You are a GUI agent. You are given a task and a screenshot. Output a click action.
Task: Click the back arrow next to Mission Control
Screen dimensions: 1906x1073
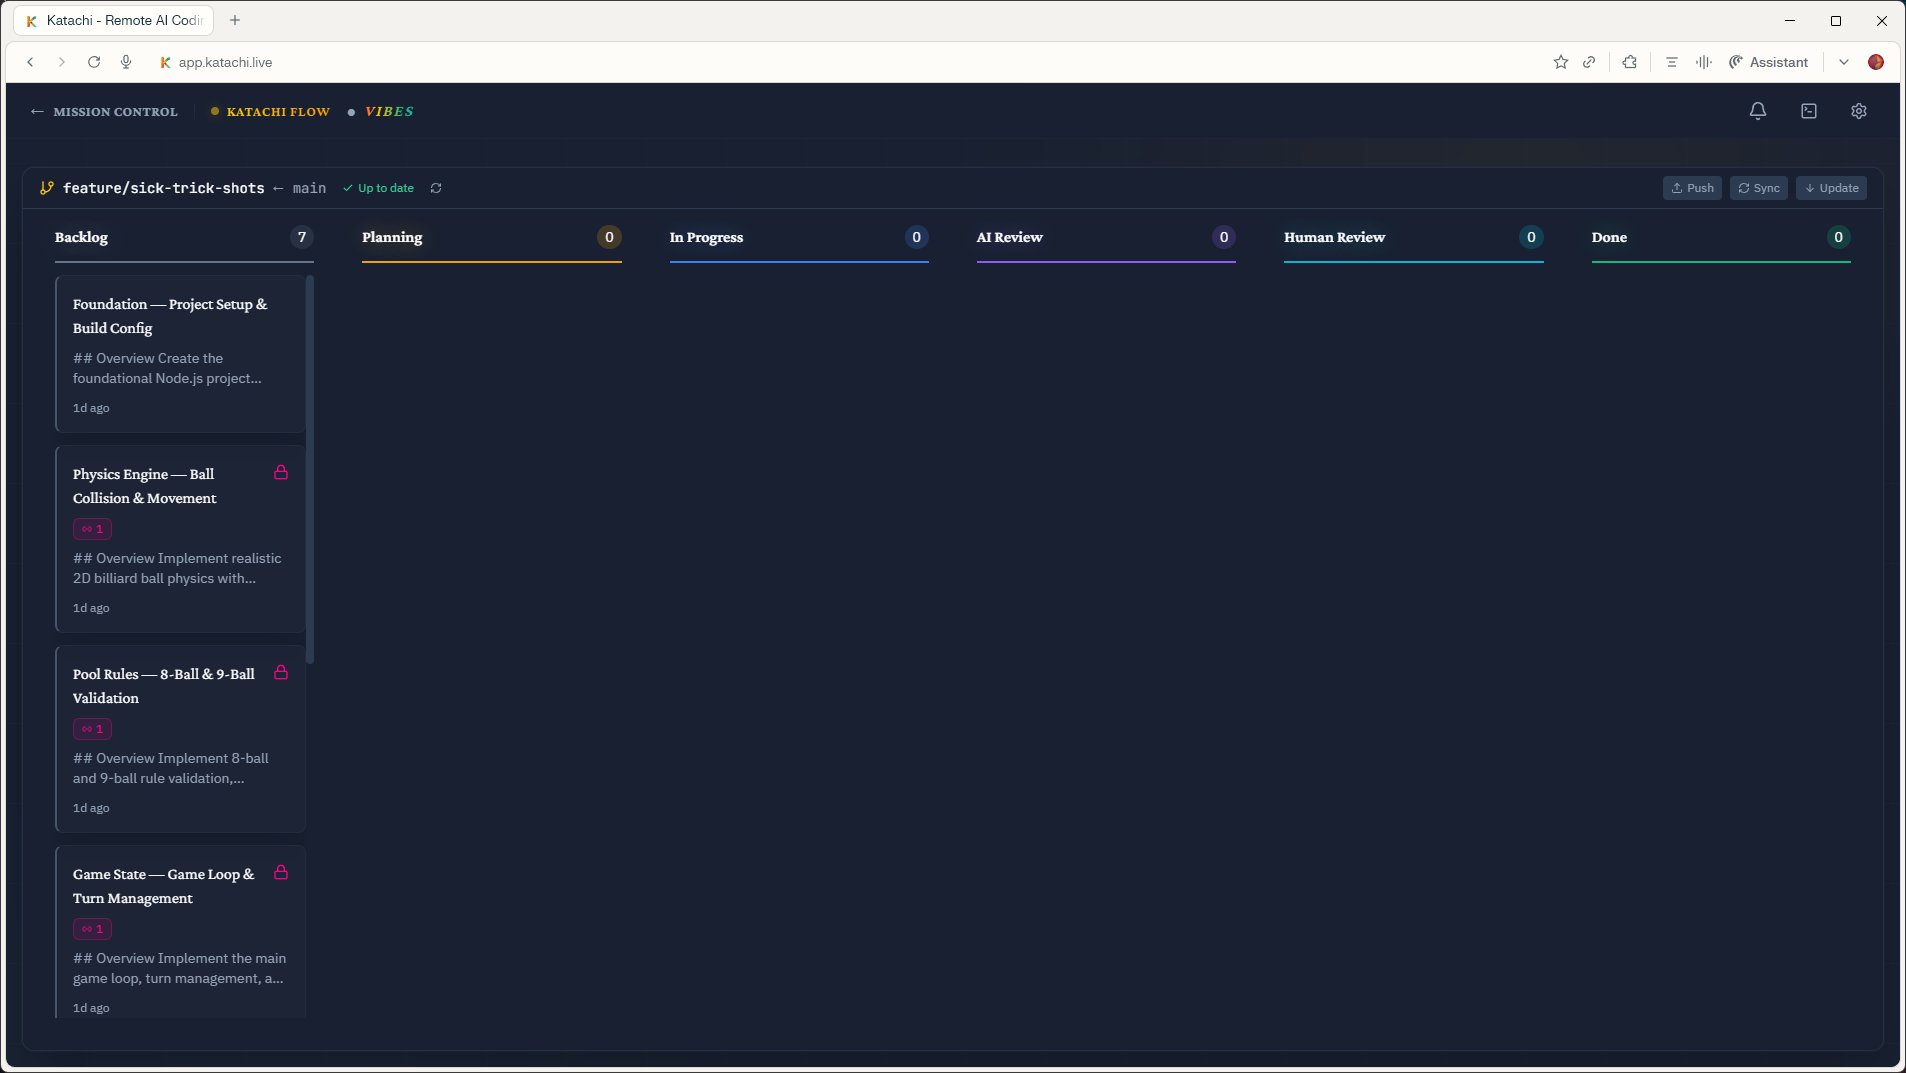[36, 111]
